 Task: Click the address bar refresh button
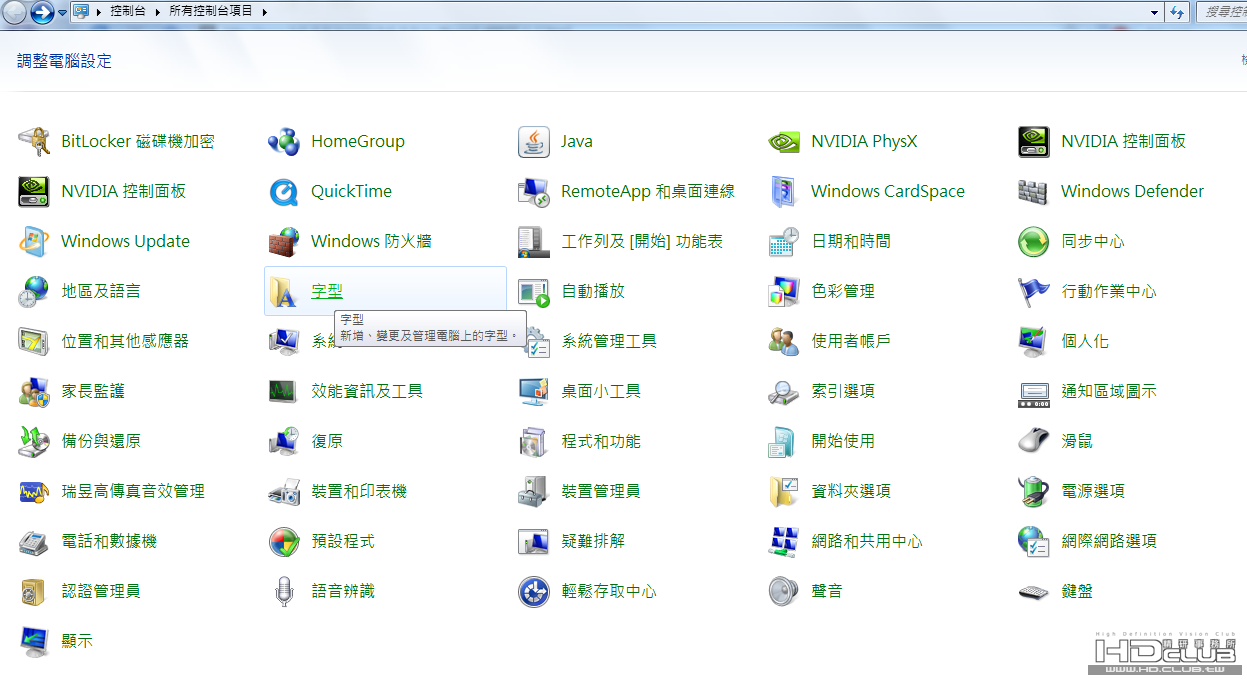click(1177, 12)
